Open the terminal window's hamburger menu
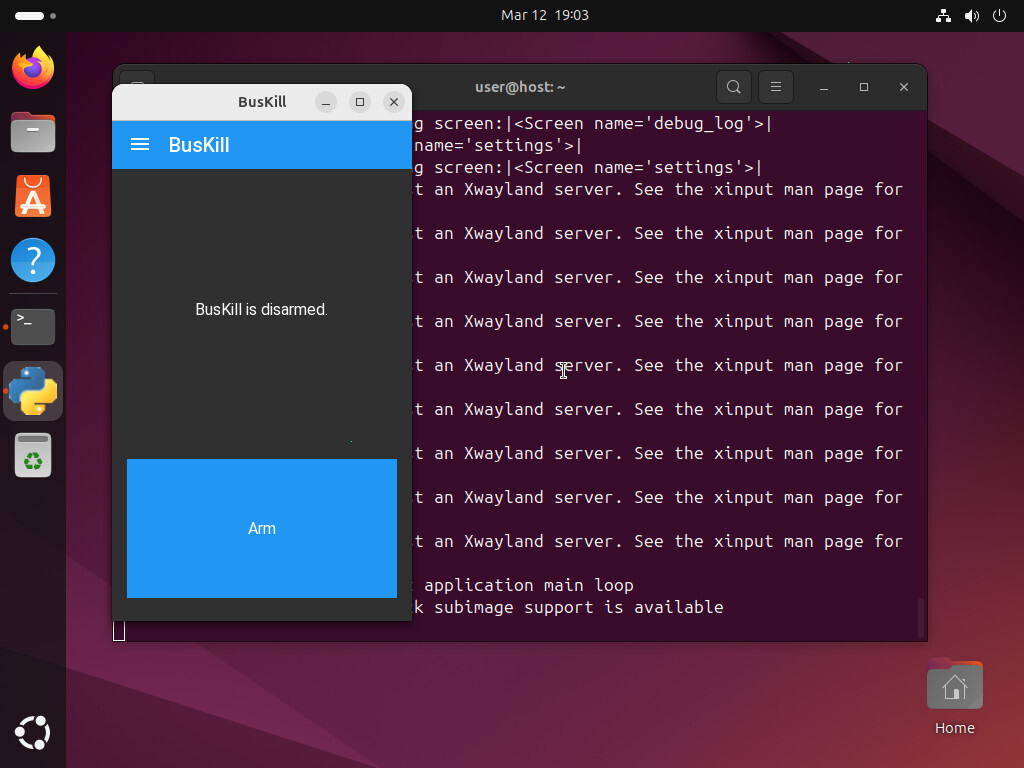This screenshot has height=768, width=1024. click(775, 87)
